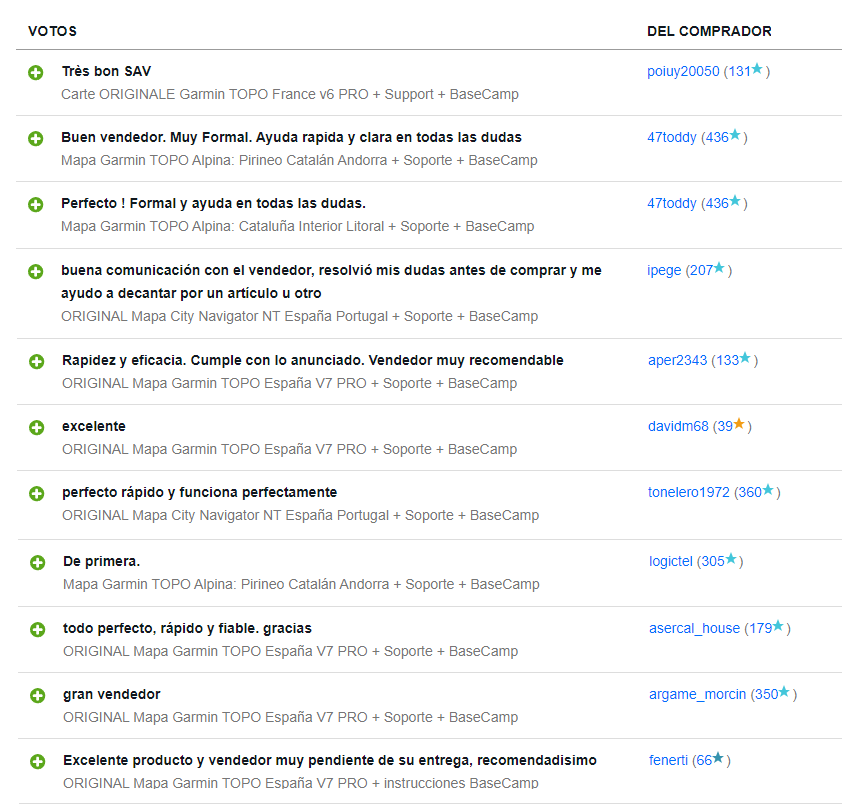Click the plus icon in fenerti's 'Excelente producto' row

click(x=38, y=762)
